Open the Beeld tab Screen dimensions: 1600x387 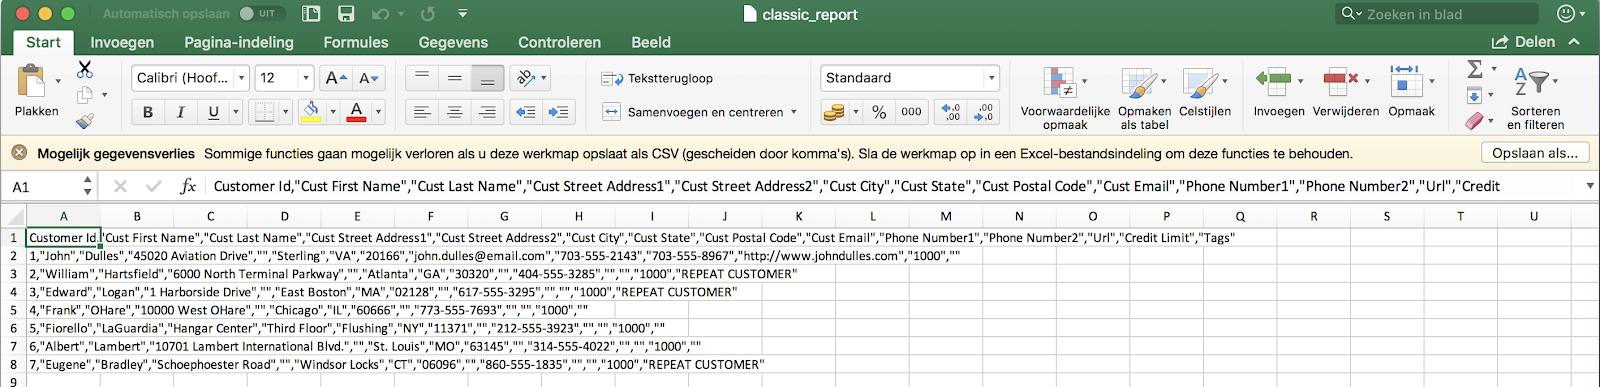(651, 42)
